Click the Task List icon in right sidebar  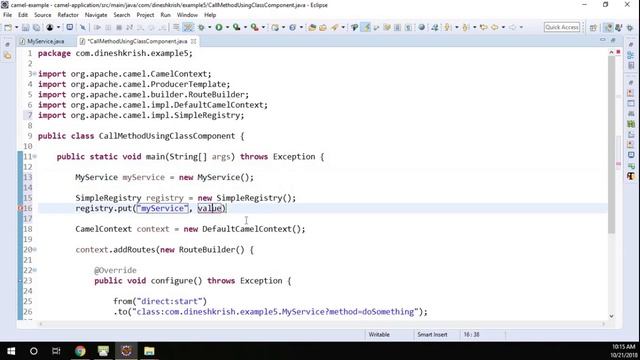coord(631,65)
